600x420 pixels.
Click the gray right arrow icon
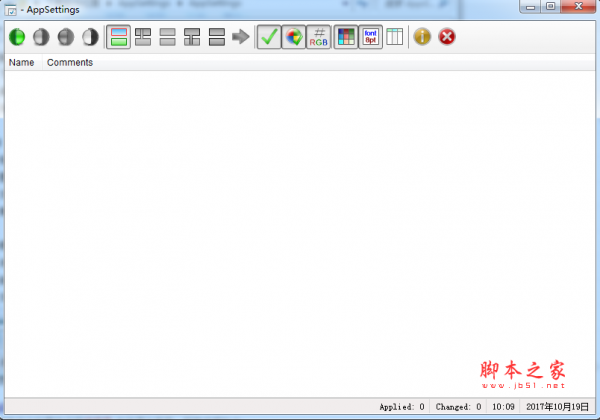click(241, 37)
